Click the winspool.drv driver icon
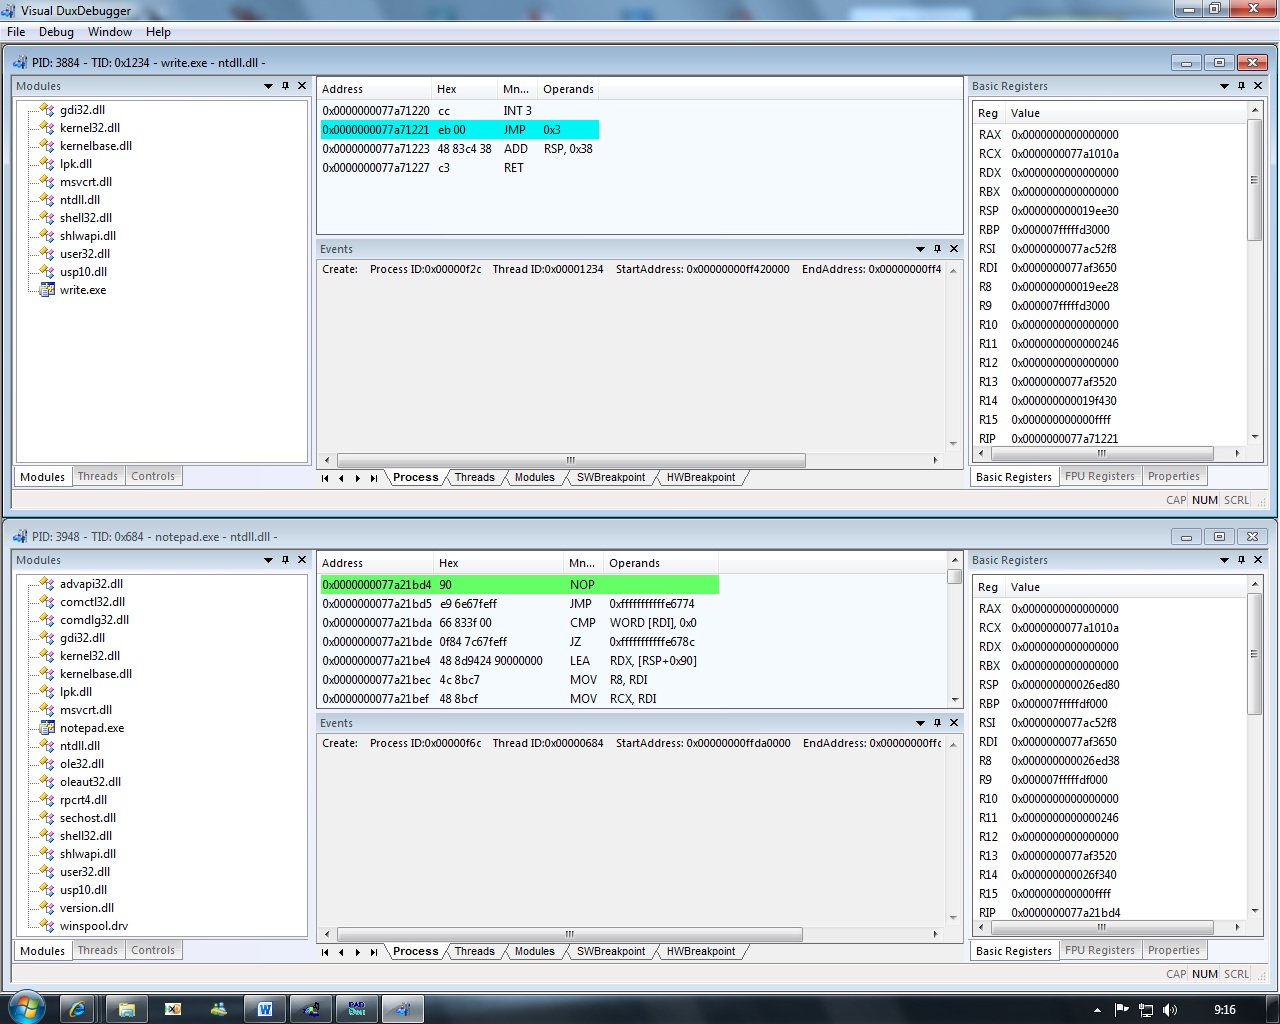Image resolution: width=1280 pixels, height=1024 pixels. tap(48, 925)
